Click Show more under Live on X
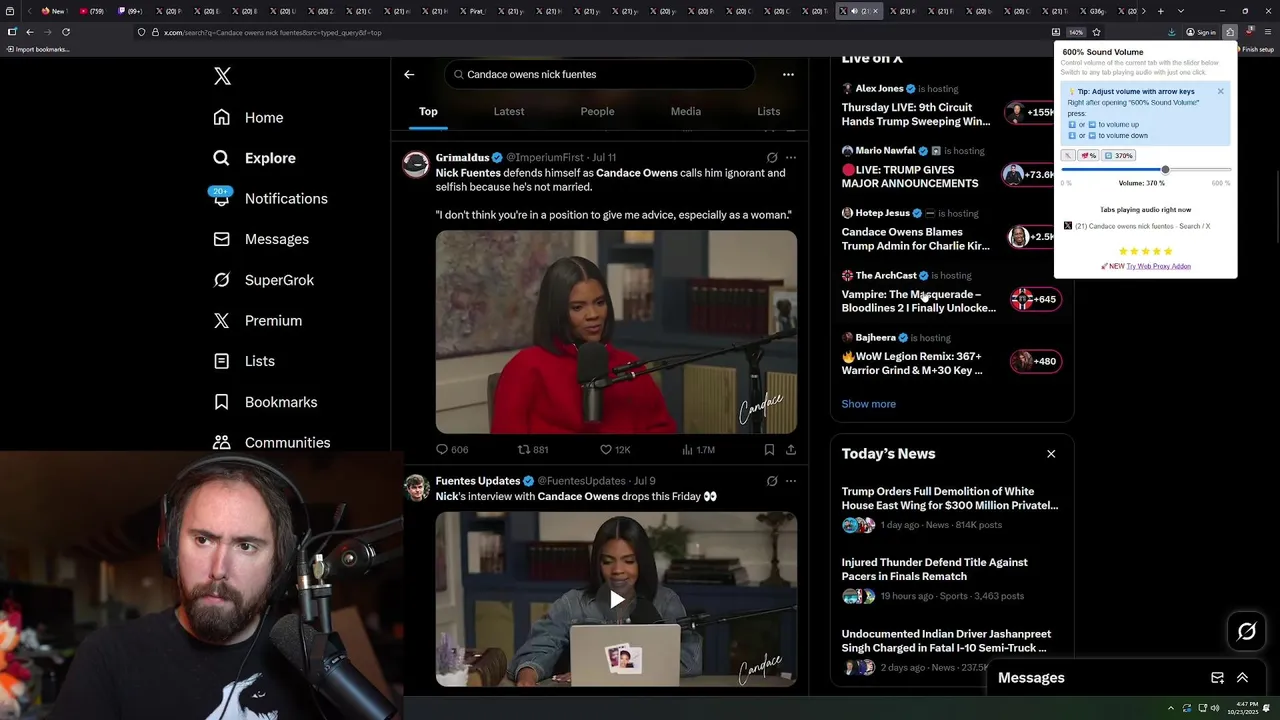The height and width of the screenshot is (720, 1280). [868, 404]
